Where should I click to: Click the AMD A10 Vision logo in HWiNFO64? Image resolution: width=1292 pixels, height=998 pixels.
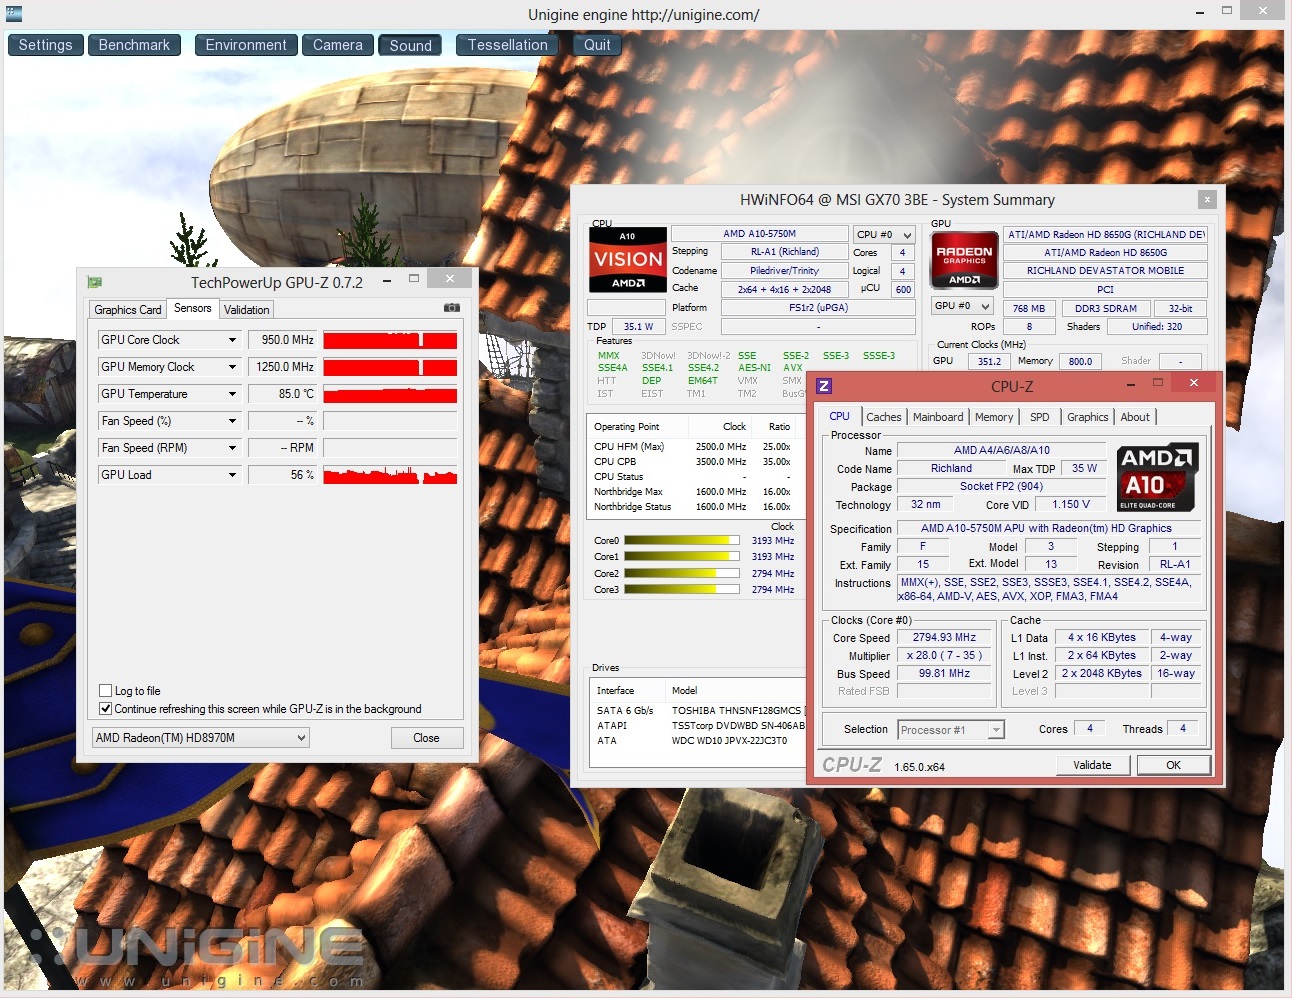[628, 259]
